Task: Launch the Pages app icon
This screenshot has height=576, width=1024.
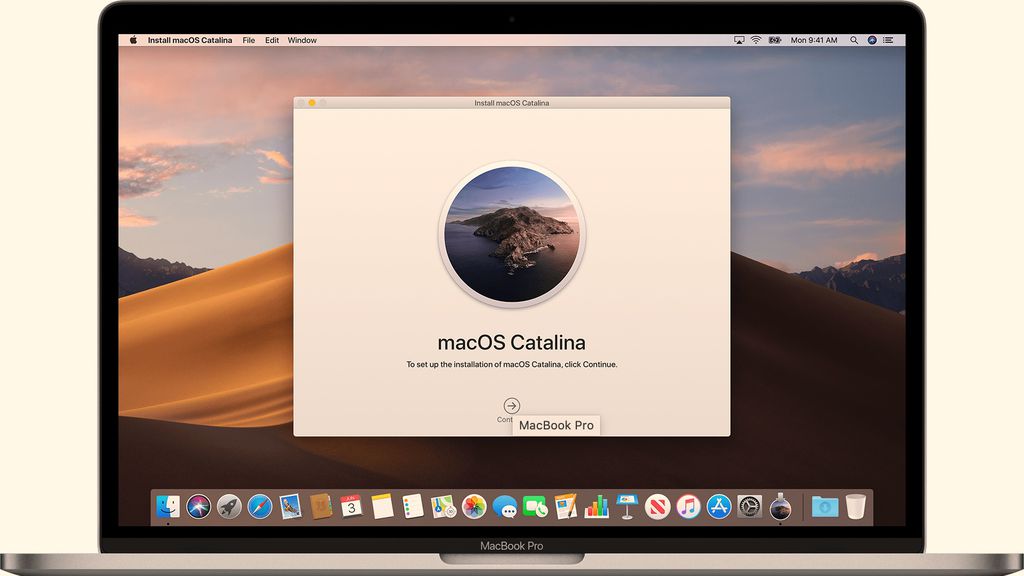Action: (566, 506)
